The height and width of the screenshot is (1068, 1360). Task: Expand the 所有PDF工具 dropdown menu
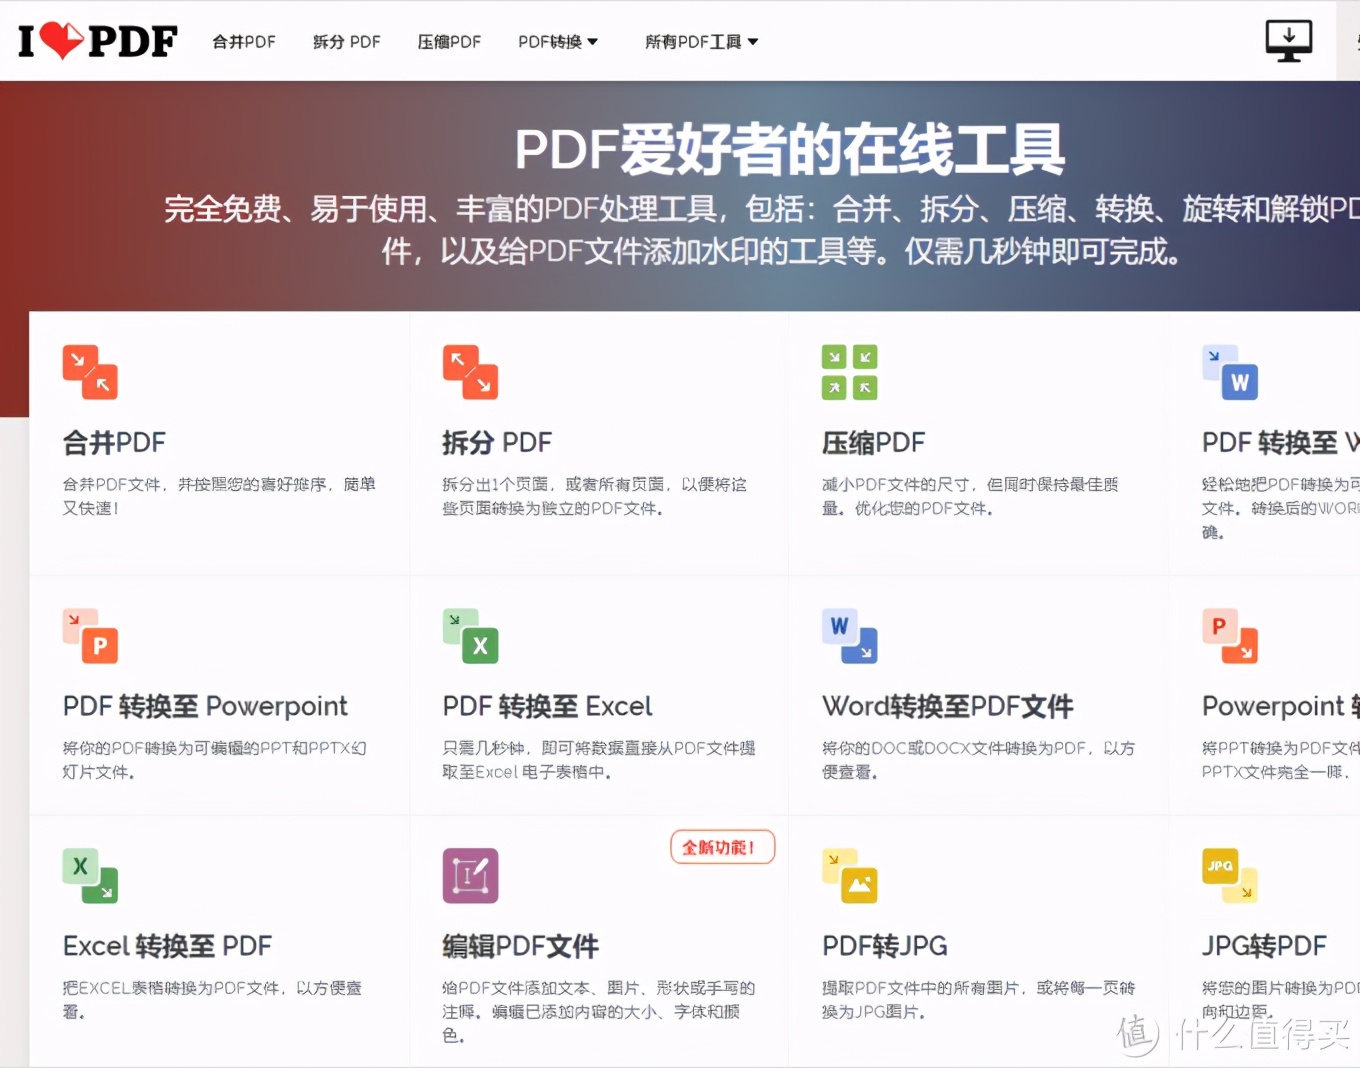click(702, 42)
